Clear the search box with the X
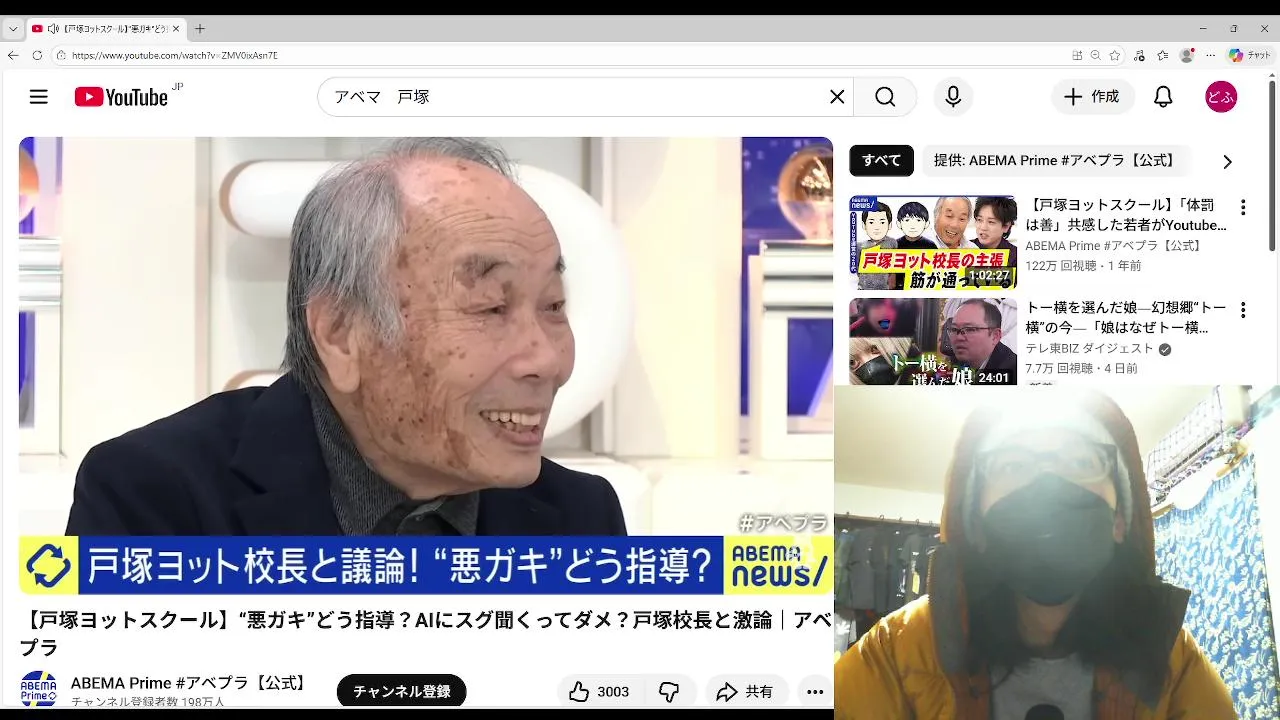This screenshot has height=720, width=1280. tap(837, 97)
